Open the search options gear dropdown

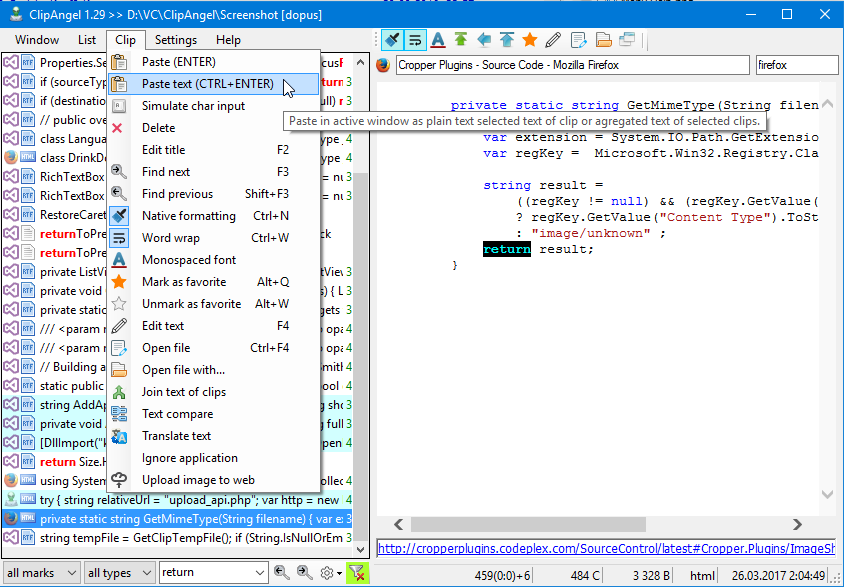point(330,573)
